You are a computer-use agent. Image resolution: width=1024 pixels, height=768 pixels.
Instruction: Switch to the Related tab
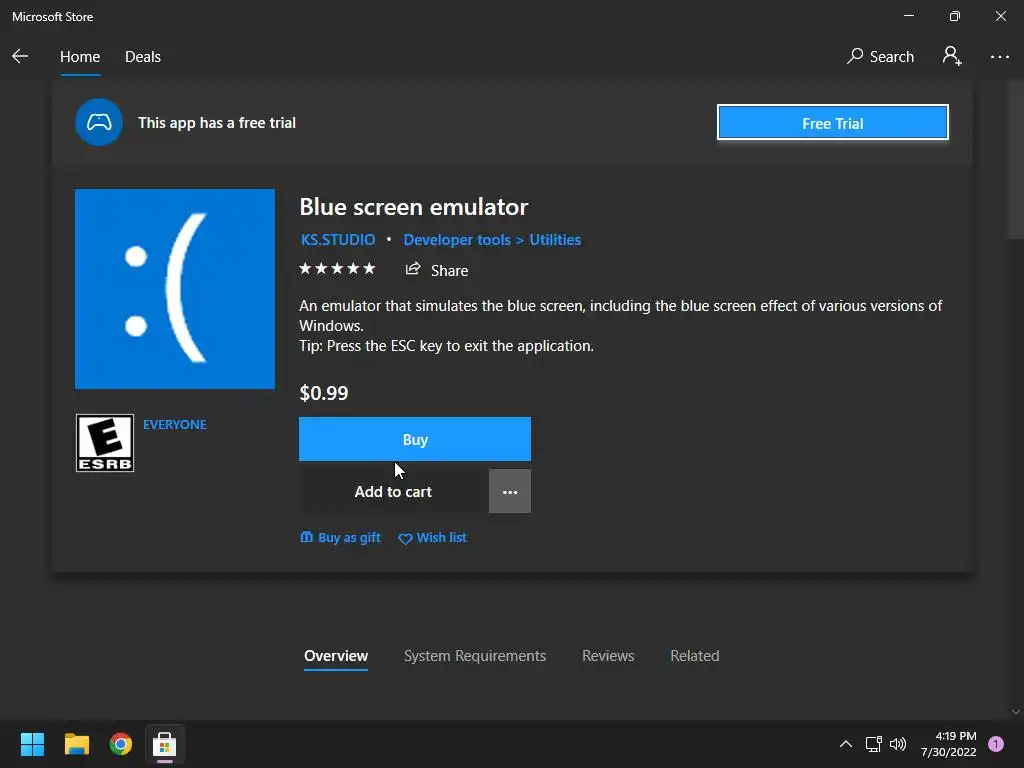694,656
